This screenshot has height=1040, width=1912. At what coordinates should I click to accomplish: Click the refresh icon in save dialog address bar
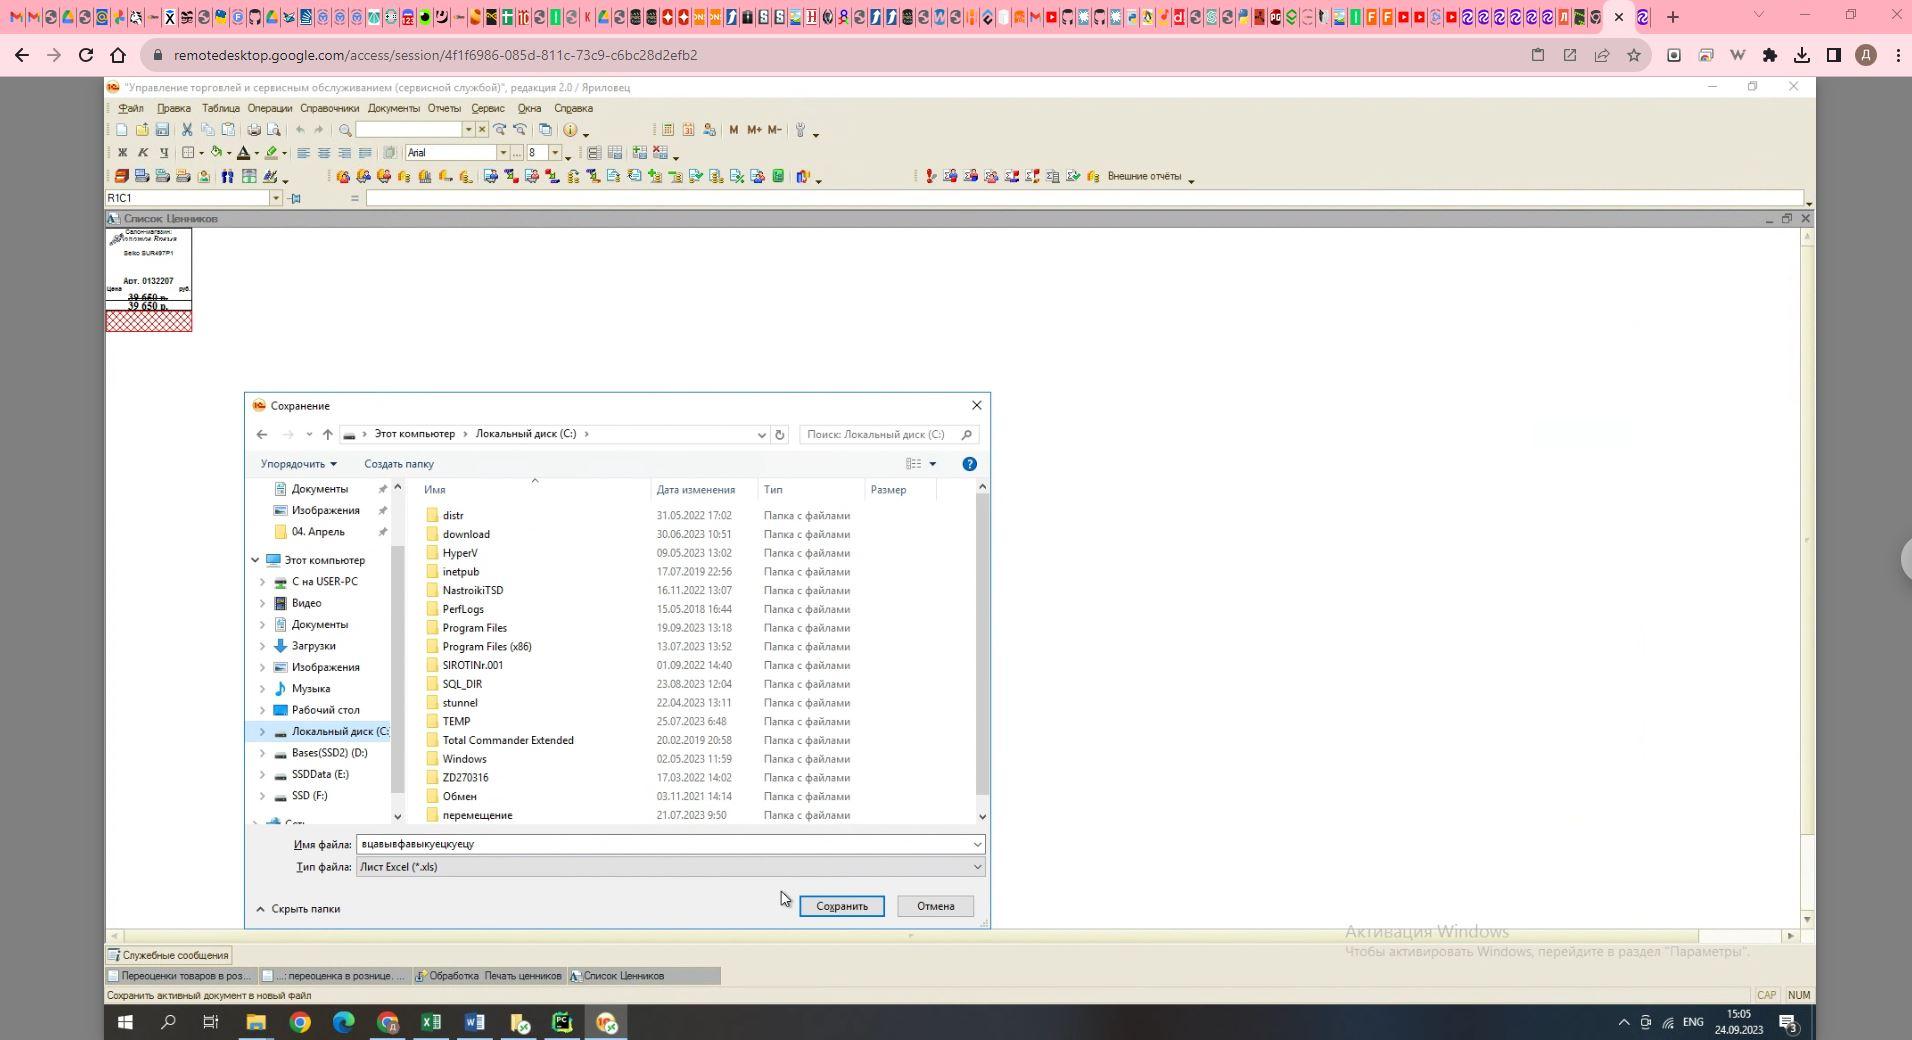[x=780, y=434]
